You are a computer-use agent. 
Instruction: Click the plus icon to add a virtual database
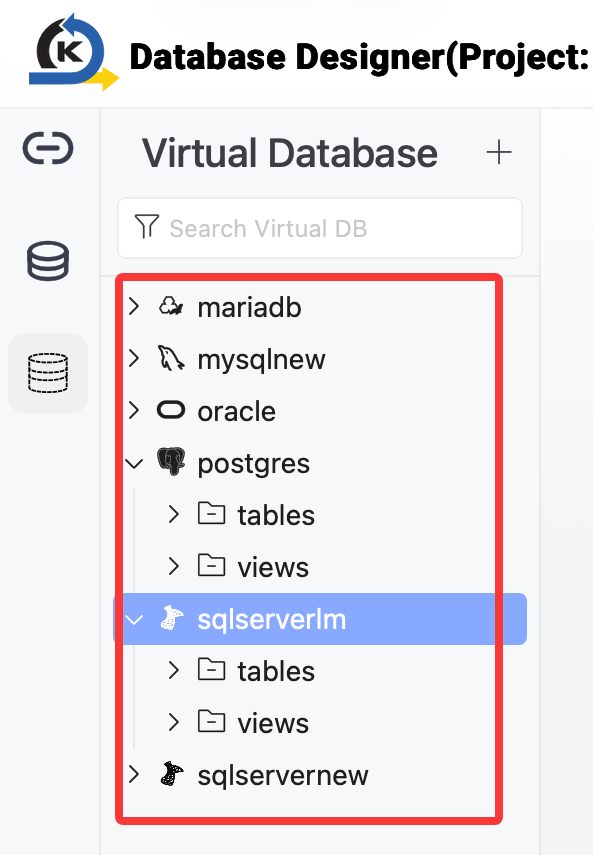coord(499,152)
